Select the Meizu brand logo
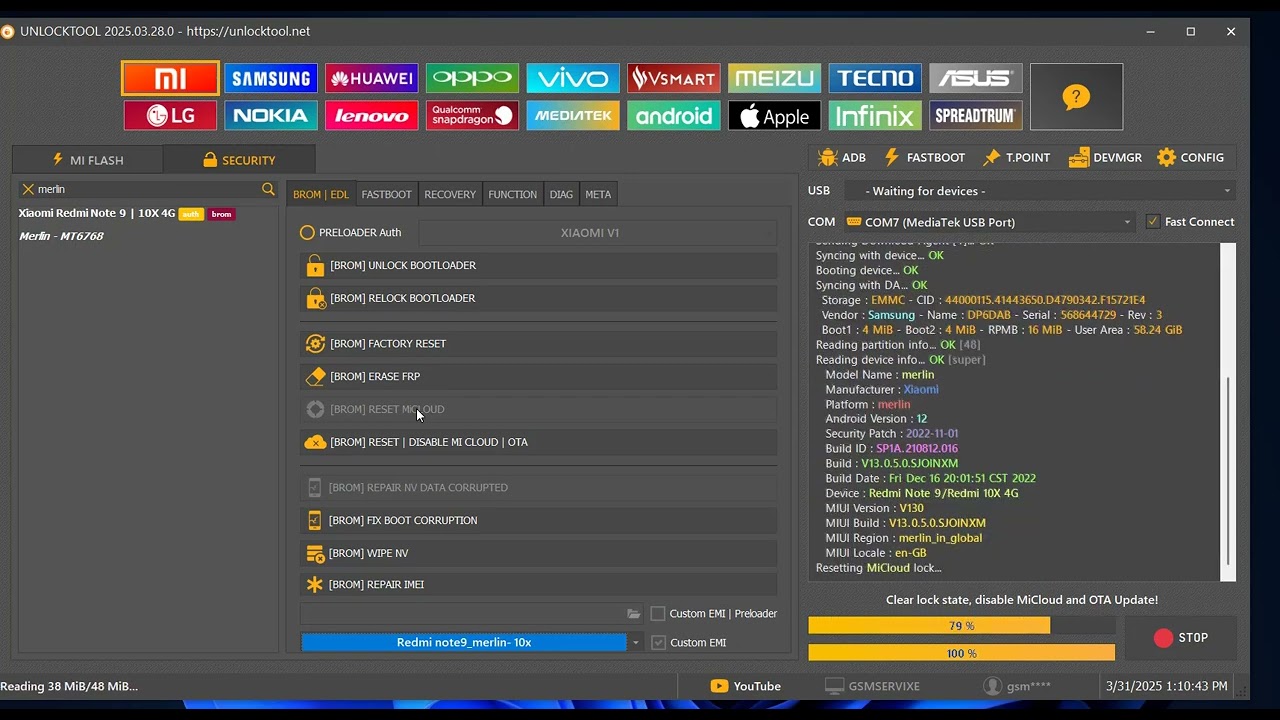 tap(774, 79)
